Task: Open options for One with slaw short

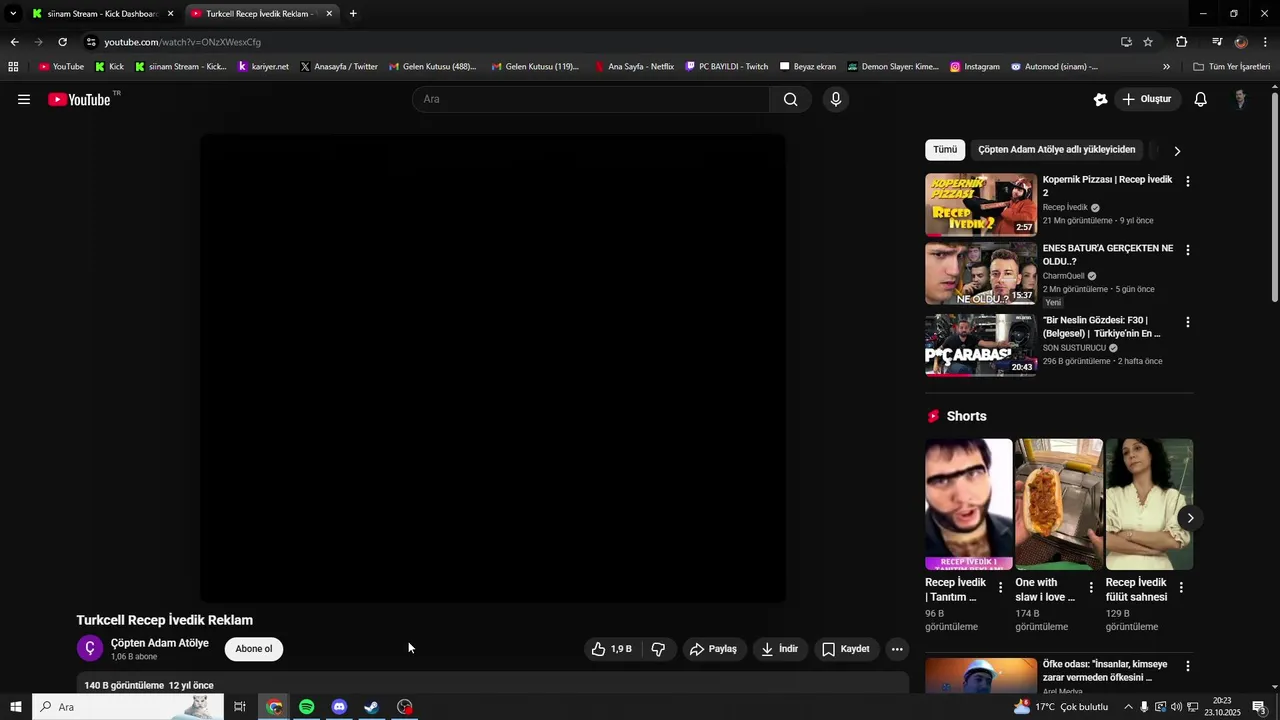Action: pyautogui.click(x=1091, y=587)
